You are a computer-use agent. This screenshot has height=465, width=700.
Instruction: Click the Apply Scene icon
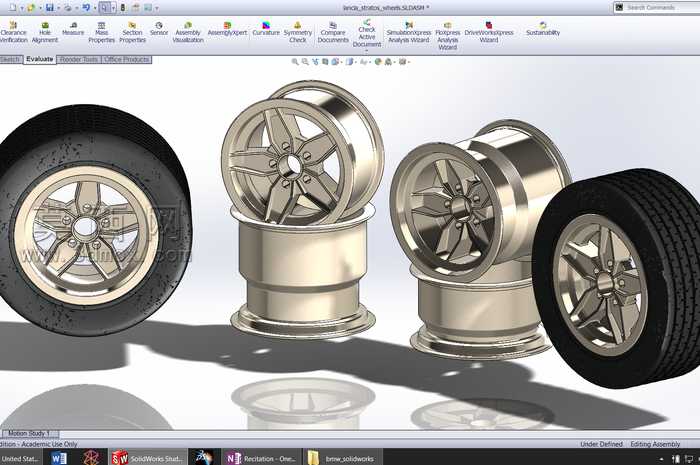(388, 62)
